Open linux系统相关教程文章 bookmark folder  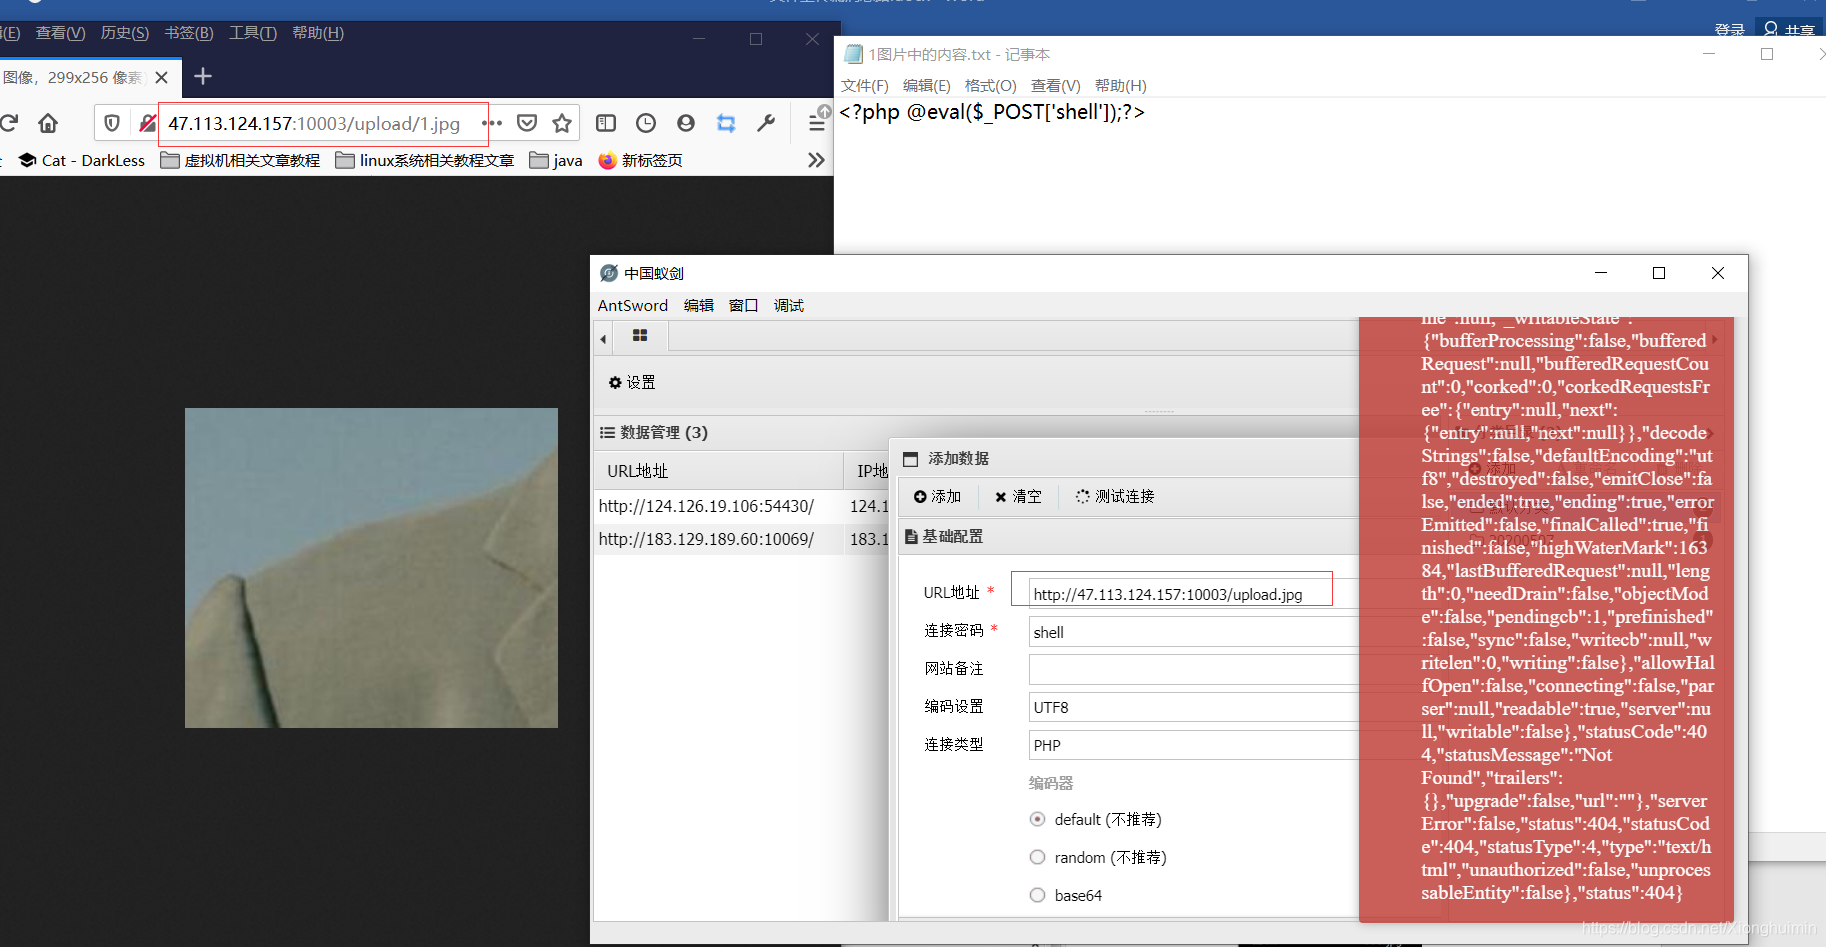click(425, 160)
